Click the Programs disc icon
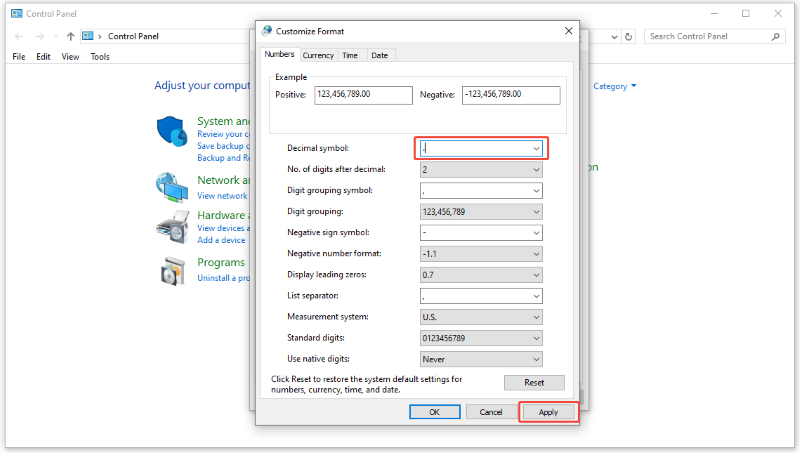This screenshot has height=453, width=800. click(x=172, y=271)
